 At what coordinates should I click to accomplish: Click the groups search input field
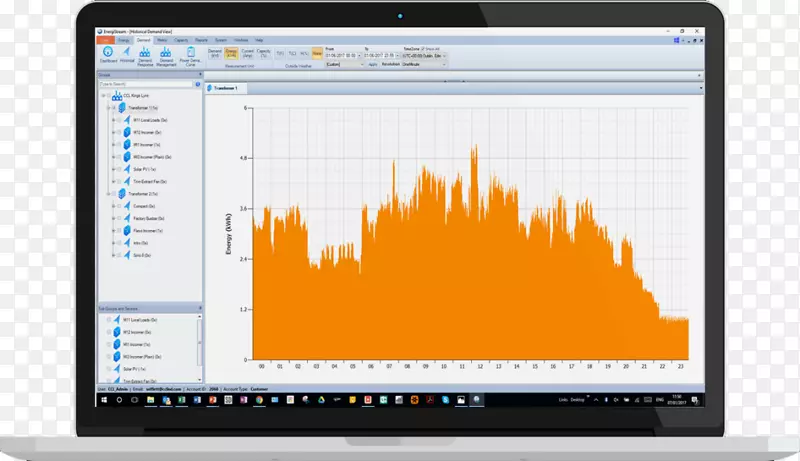pos(148,84)
